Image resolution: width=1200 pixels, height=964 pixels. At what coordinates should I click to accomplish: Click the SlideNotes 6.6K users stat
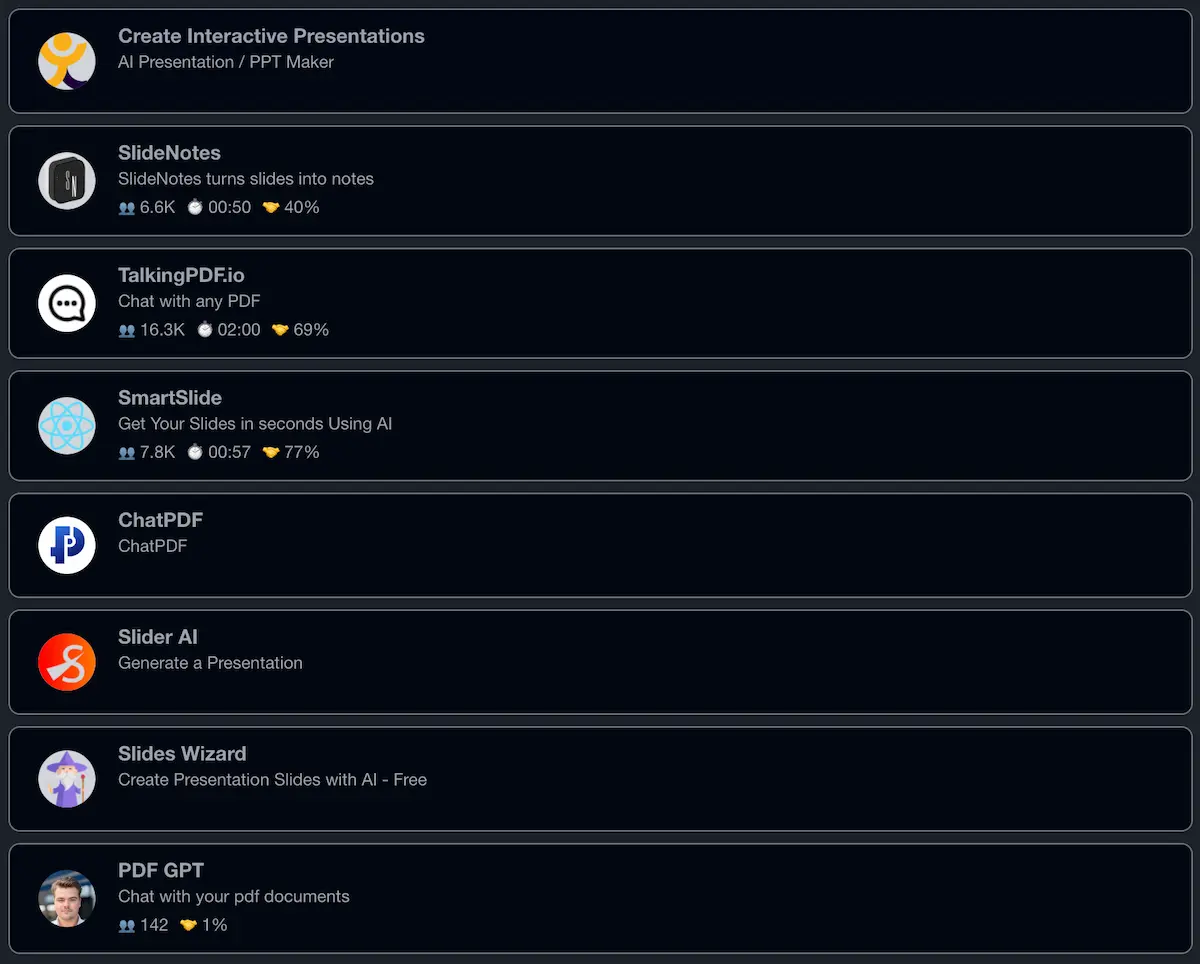pos(147,207)
